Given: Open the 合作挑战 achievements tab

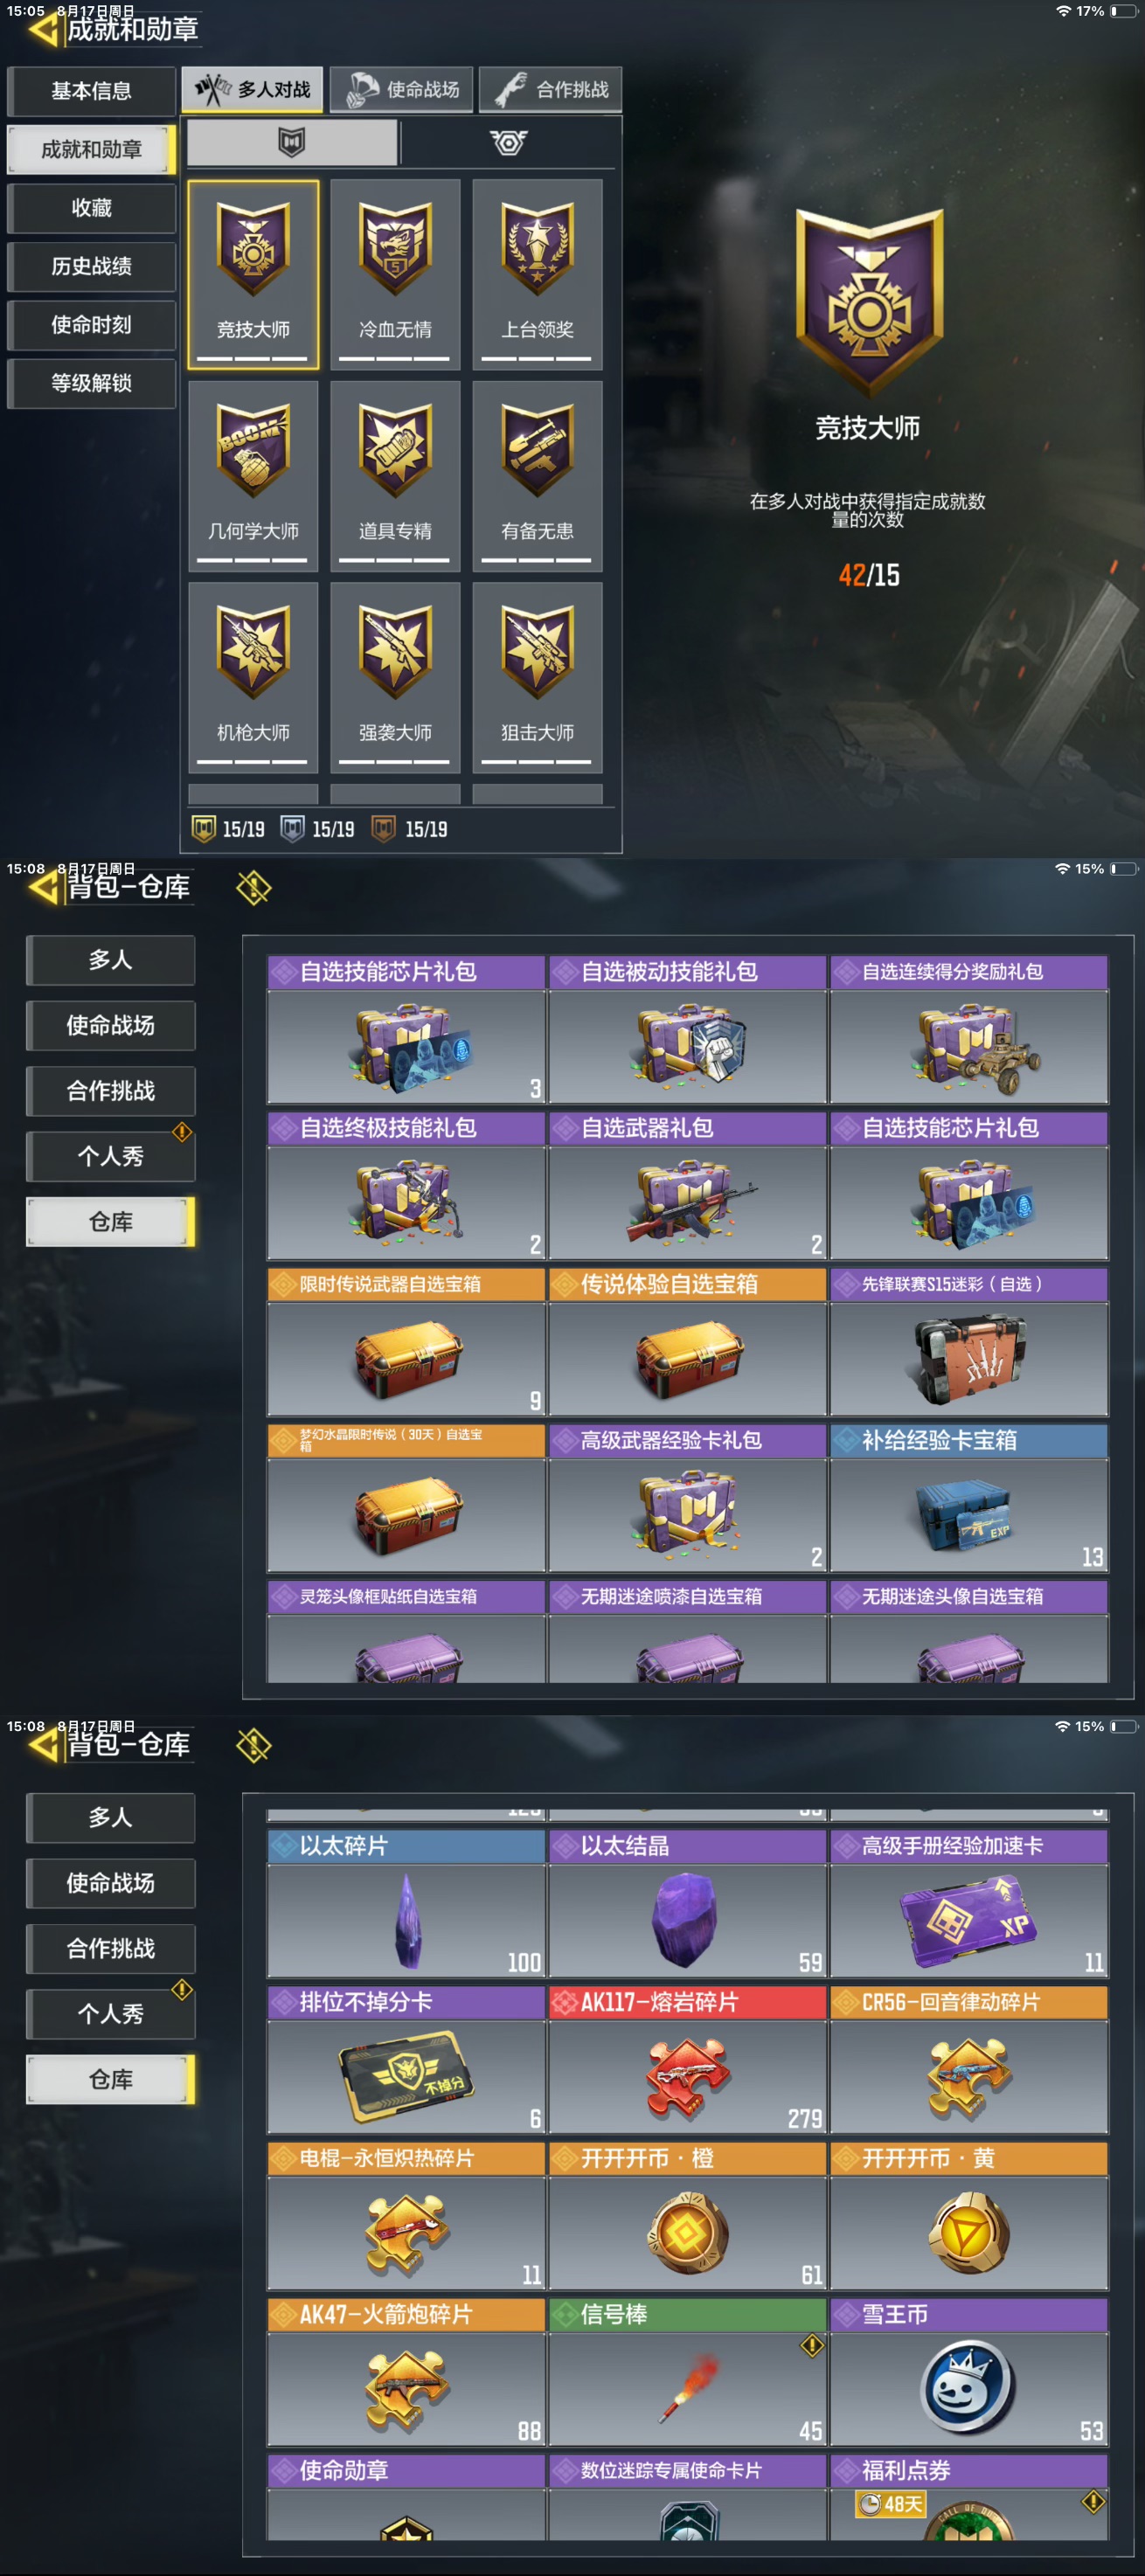Looking at the screenshot, I should [x=551, y=90].
